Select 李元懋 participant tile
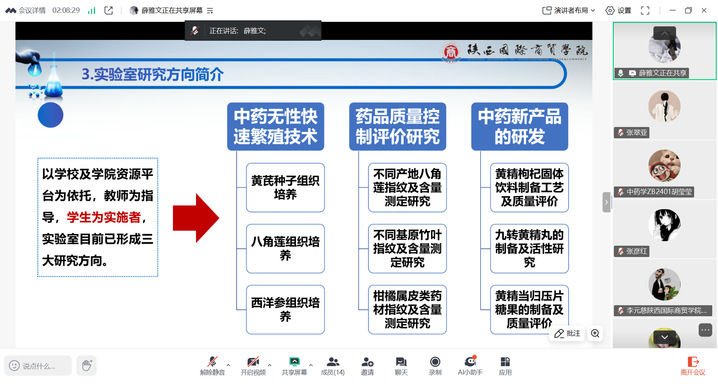 (664, 289)
